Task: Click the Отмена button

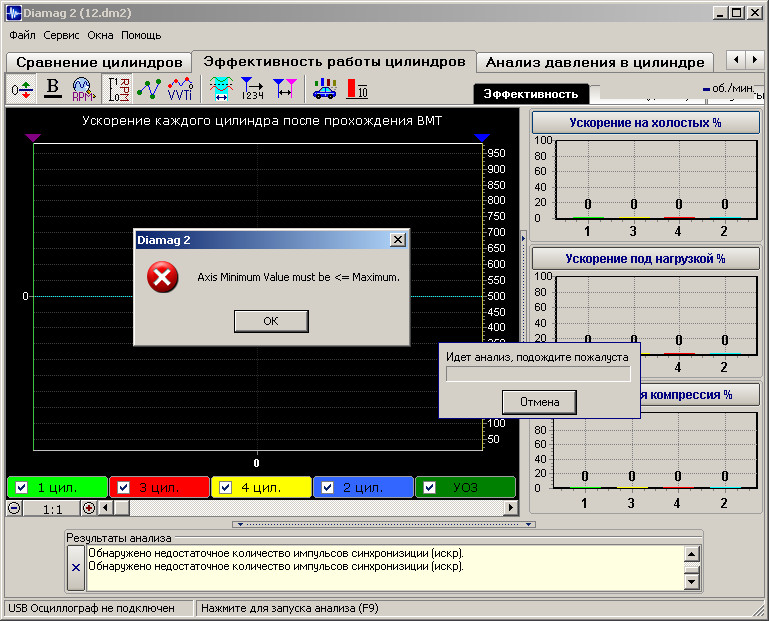Action: [539, 402]
